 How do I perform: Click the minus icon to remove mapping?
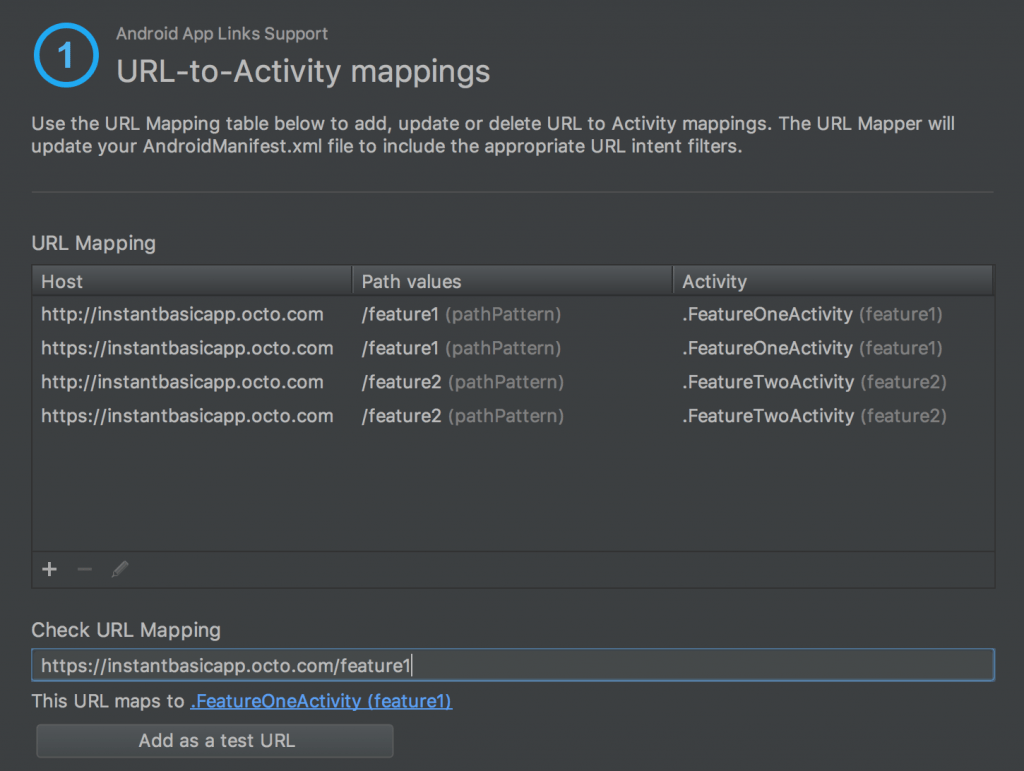pos(84,569)
